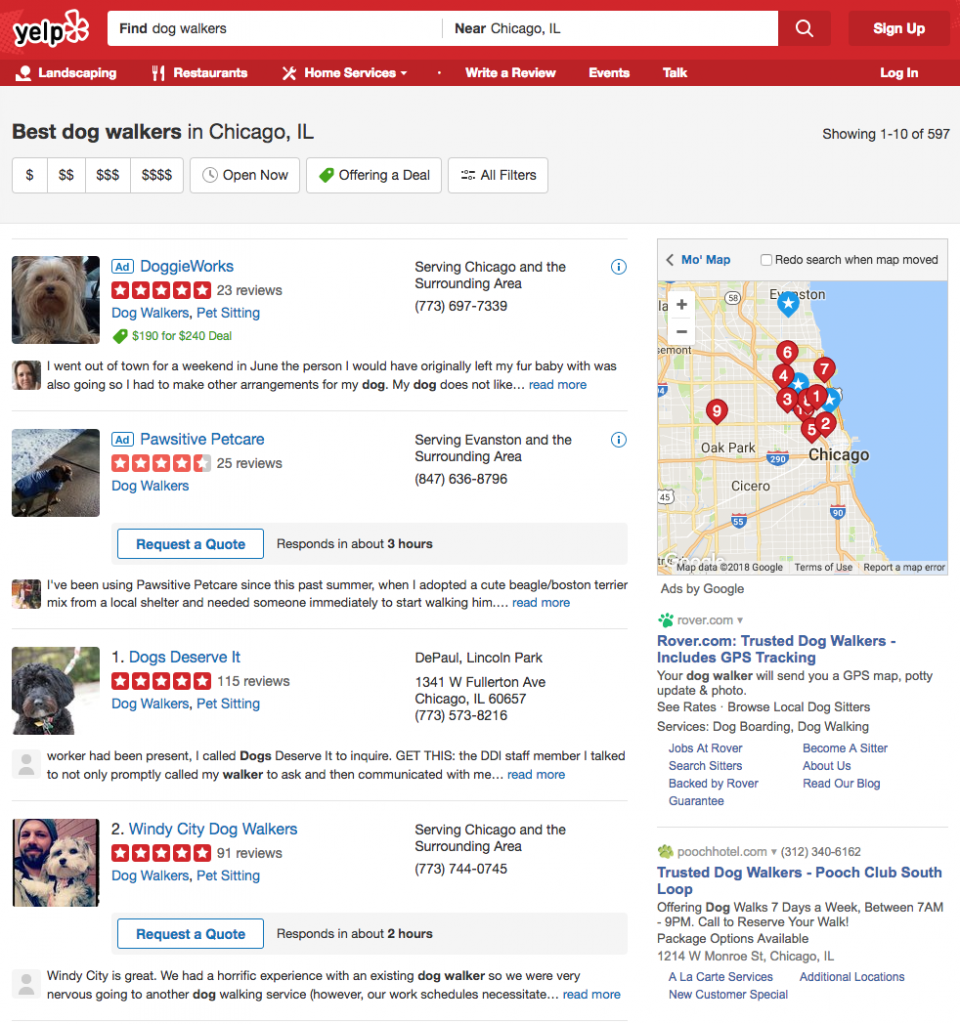This screenshot has width=960, height=1024.
Task: Click the DoggieWorks reviewer avatar
Action: (26, 375)
